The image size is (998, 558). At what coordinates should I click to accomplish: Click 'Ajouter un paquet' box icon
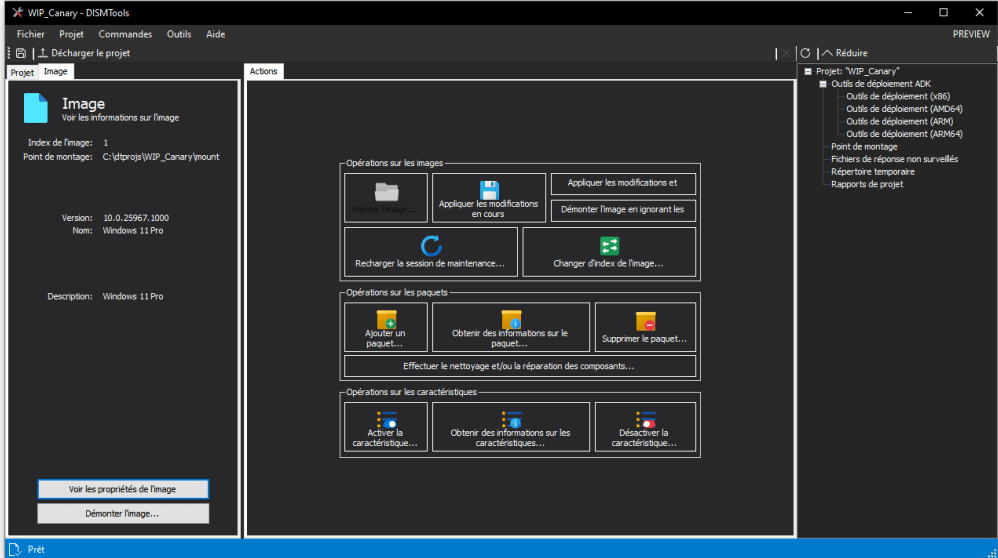coord(386,320)
